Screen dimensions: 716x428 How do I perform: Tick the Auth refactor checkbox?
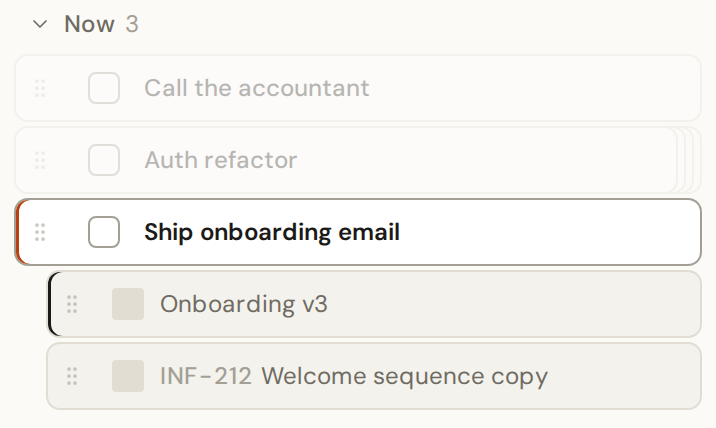click(104, 160)
